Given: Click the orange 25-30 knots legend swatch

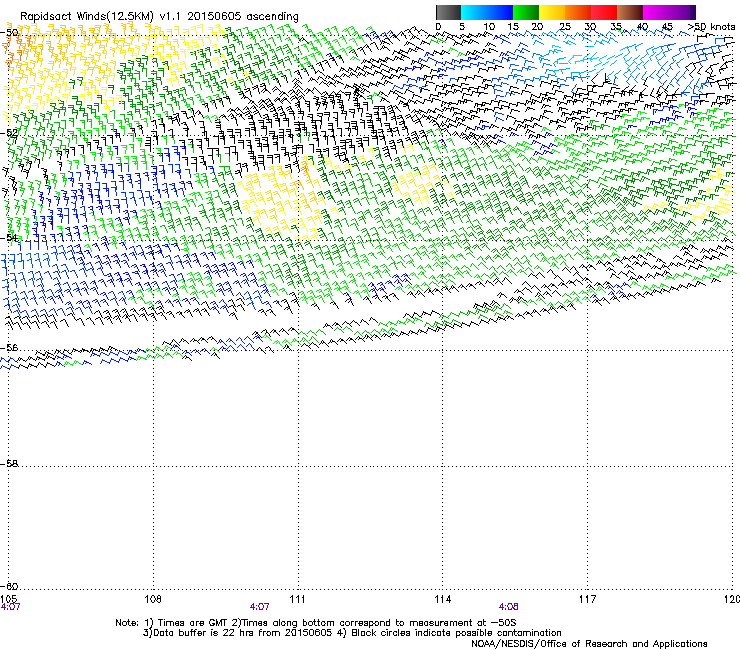Looking at the screenshot, I should point(578,12).
